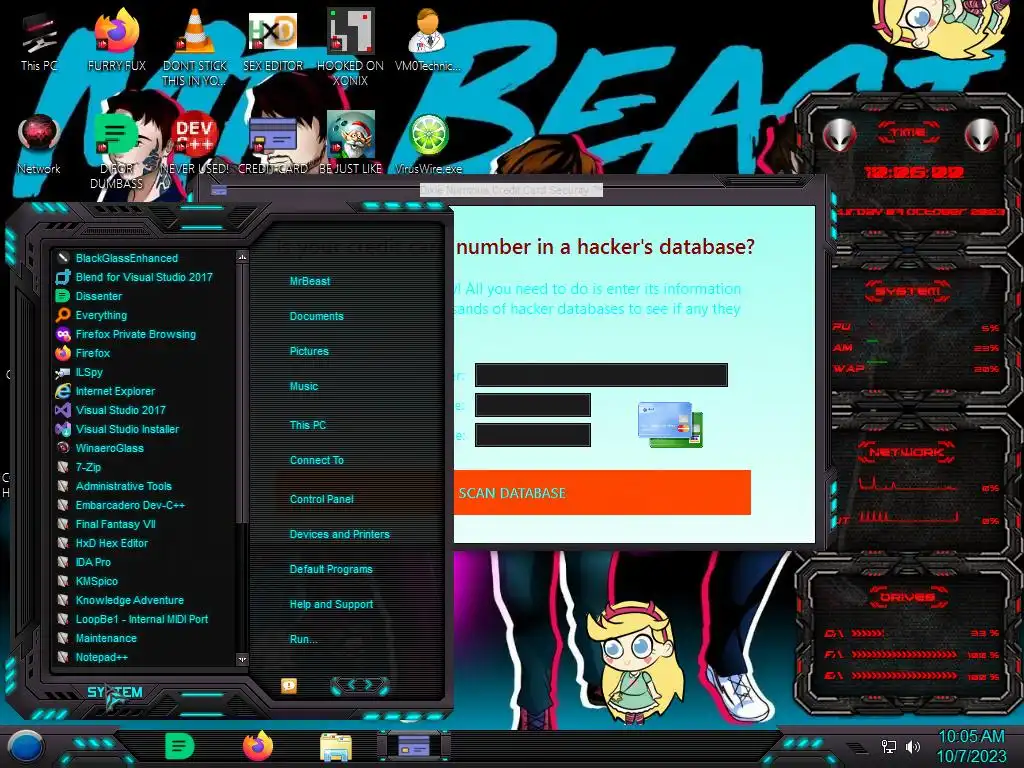Open File Explorer on the taskbar
Viewport: 1024px width, 768px height.
(x=336, y=746)
